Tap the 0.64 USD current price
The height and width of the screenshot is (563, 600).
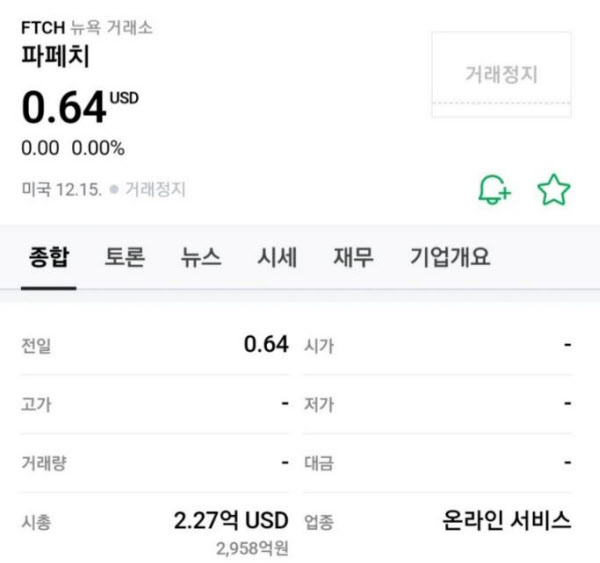(79, 108)
